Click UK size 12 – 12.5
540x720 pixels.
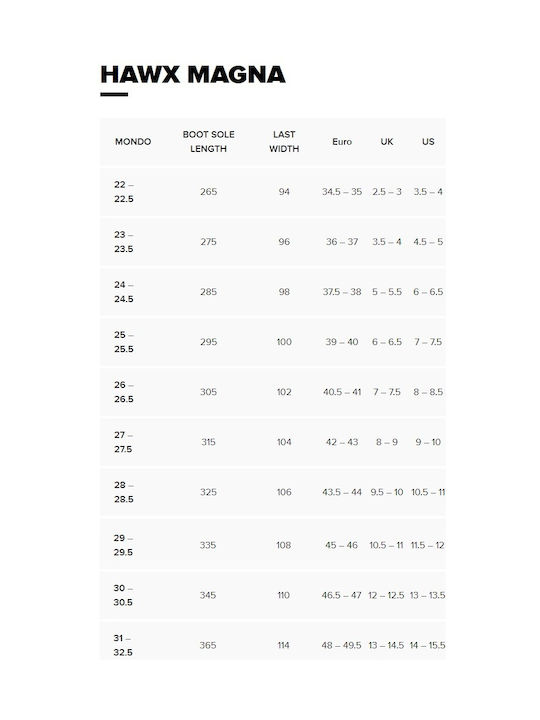coord(386,595)
